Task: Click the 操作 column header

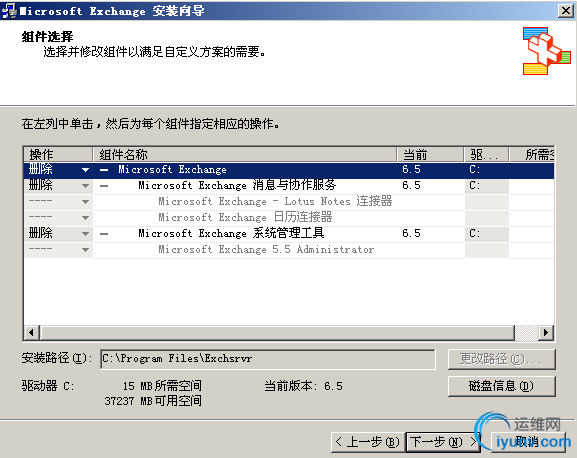Action: coord(58,155)
